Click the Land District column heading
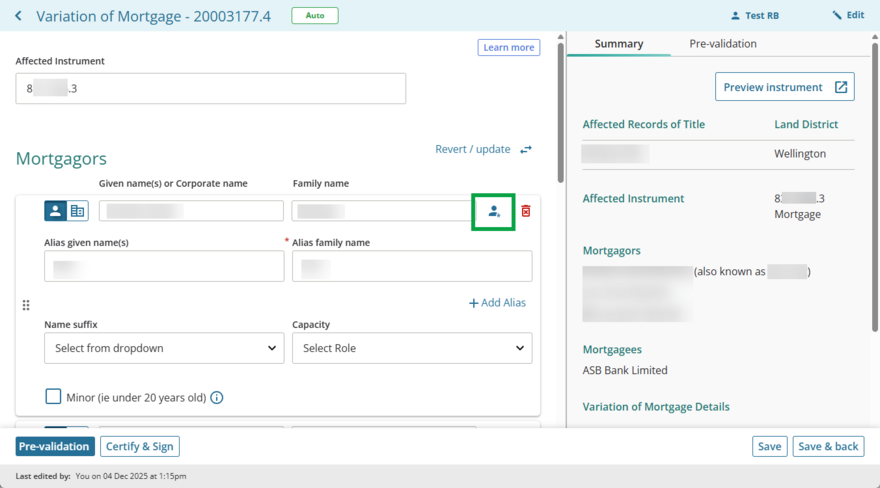880x488 pixels. coord(806,125)
